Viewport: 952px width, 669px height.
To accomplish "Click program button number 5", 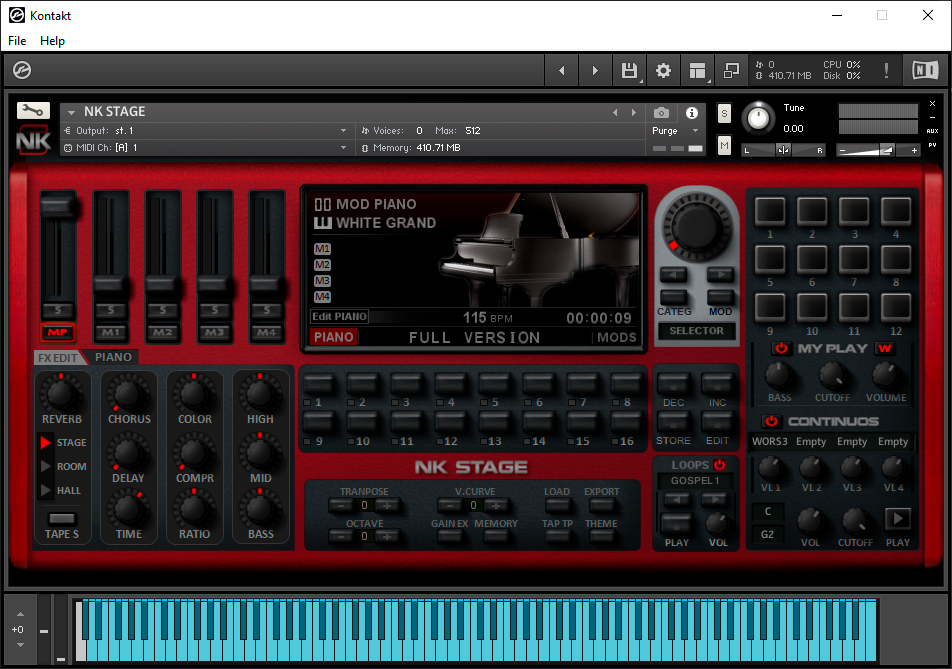I will [x=494, y=383].
